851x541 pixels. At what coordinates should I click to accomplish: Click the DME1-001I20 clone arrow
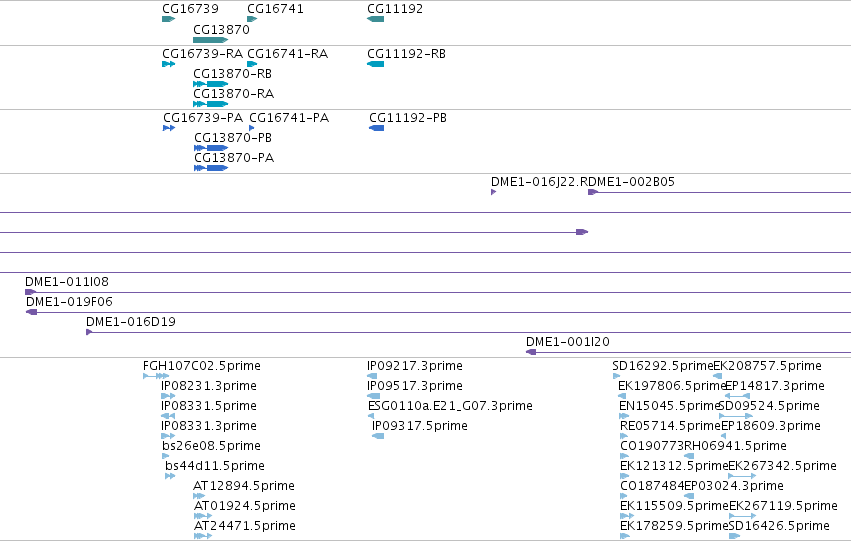point(531,352)
